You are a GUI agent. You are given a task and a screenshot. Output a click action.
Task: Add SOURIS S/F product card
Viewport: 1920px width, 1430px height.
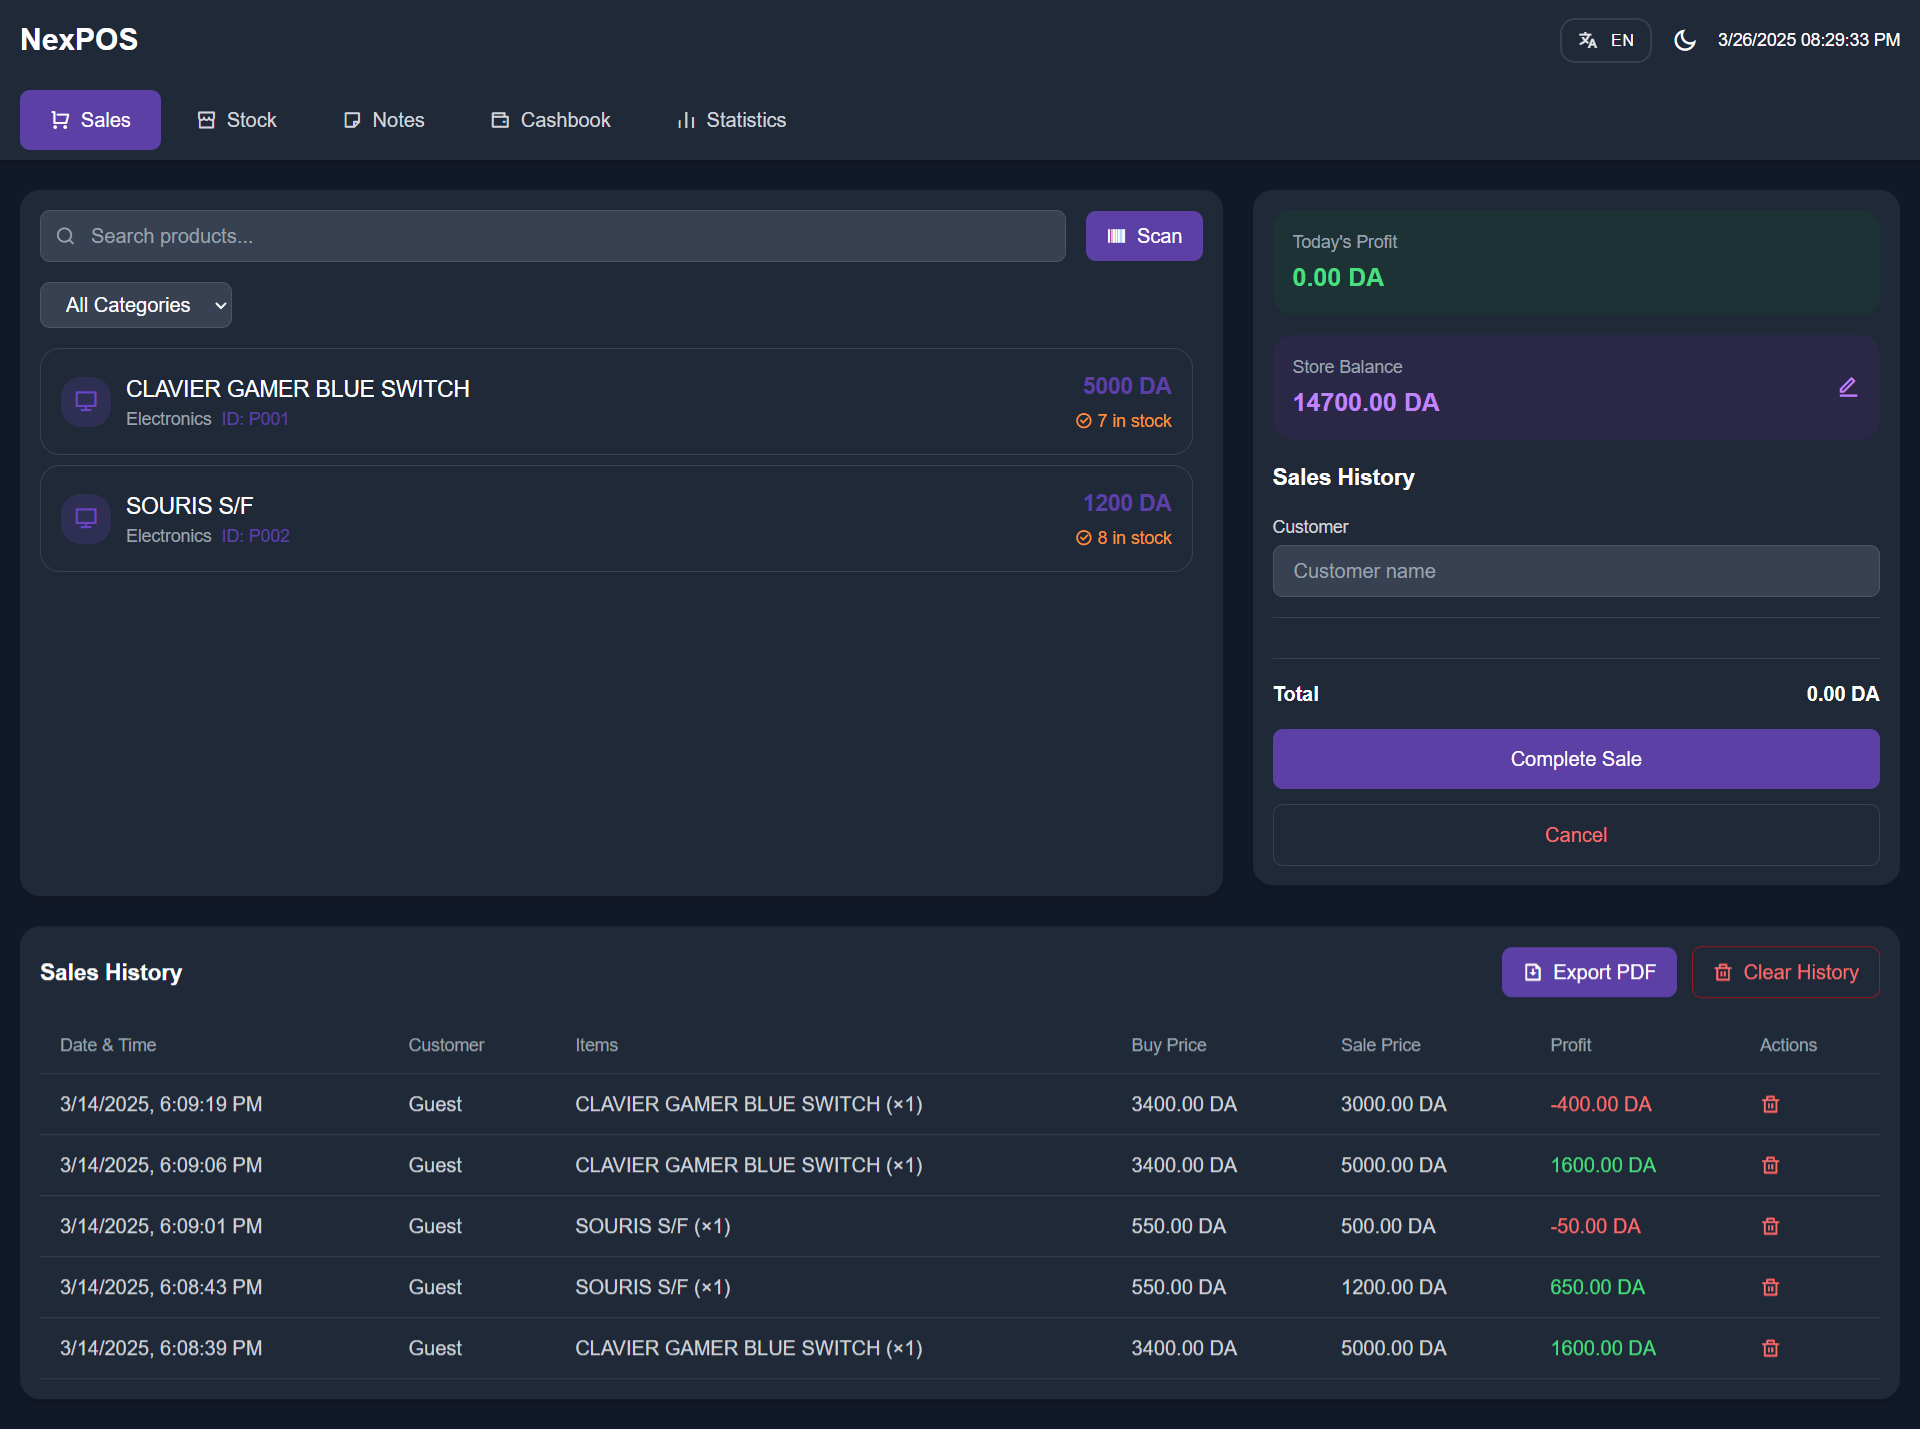click(616, 518)
